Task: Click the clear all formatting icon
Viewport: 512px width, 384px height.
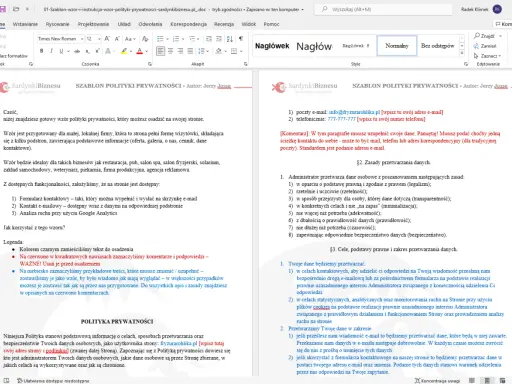Action: [x=145, y=39]
